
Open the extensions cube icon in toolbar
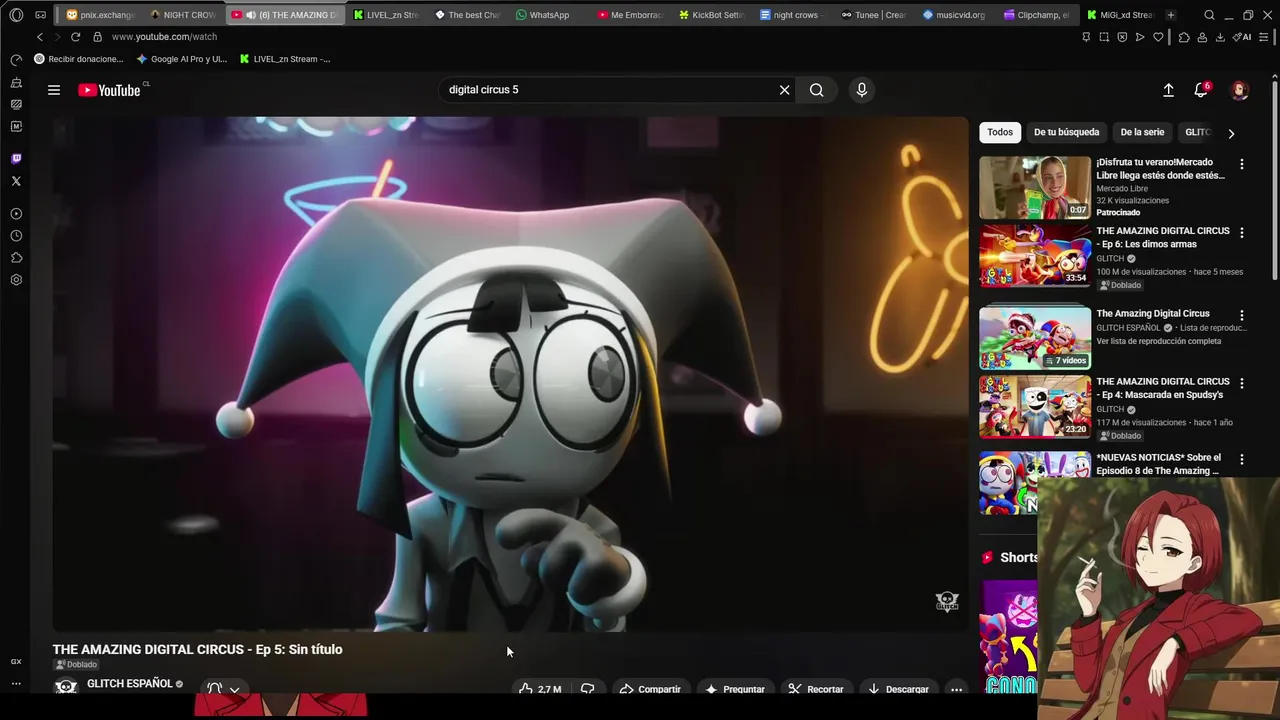1184,37
